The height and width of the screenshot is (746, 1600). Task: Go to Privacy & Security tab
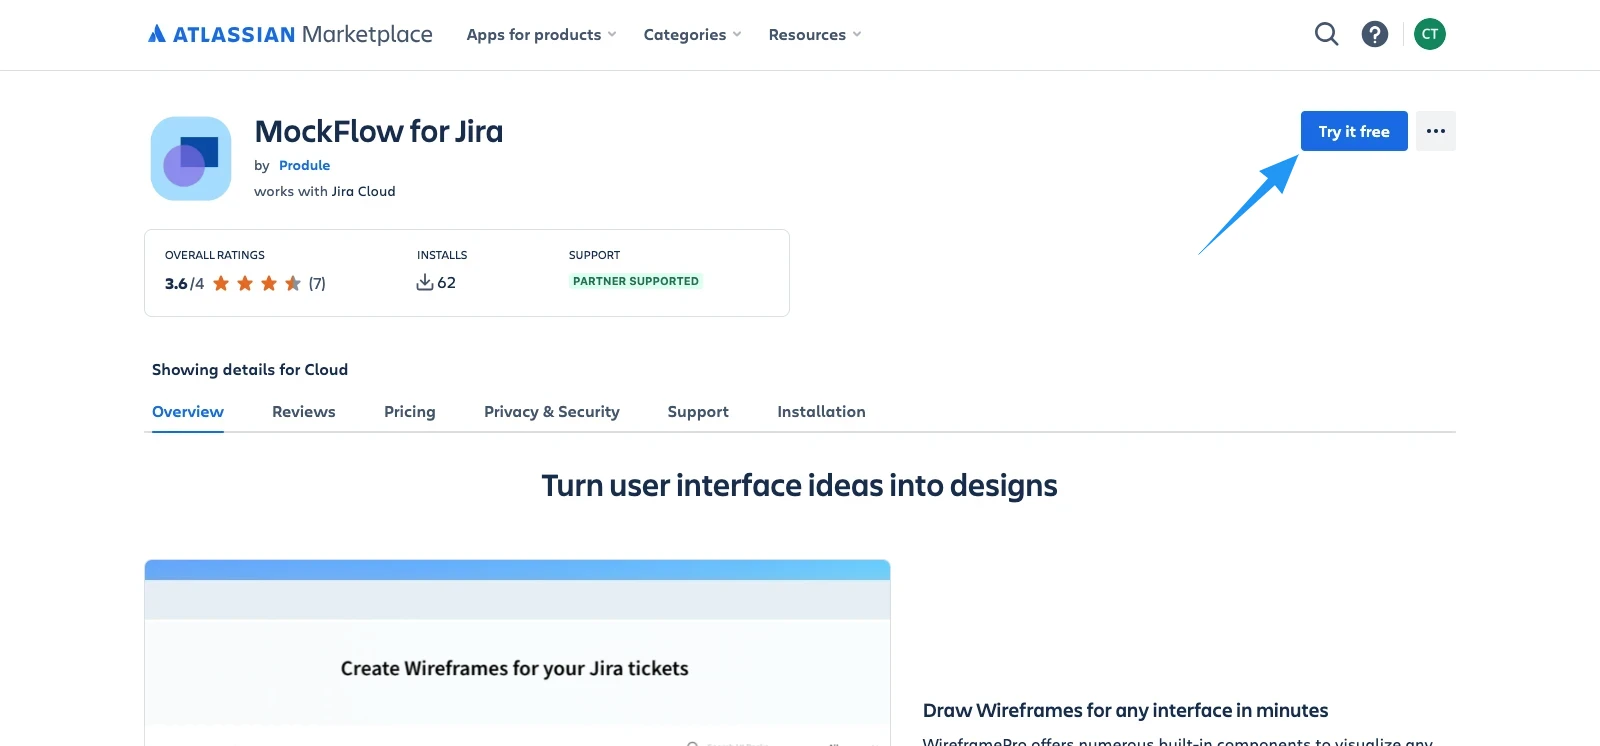552,412
